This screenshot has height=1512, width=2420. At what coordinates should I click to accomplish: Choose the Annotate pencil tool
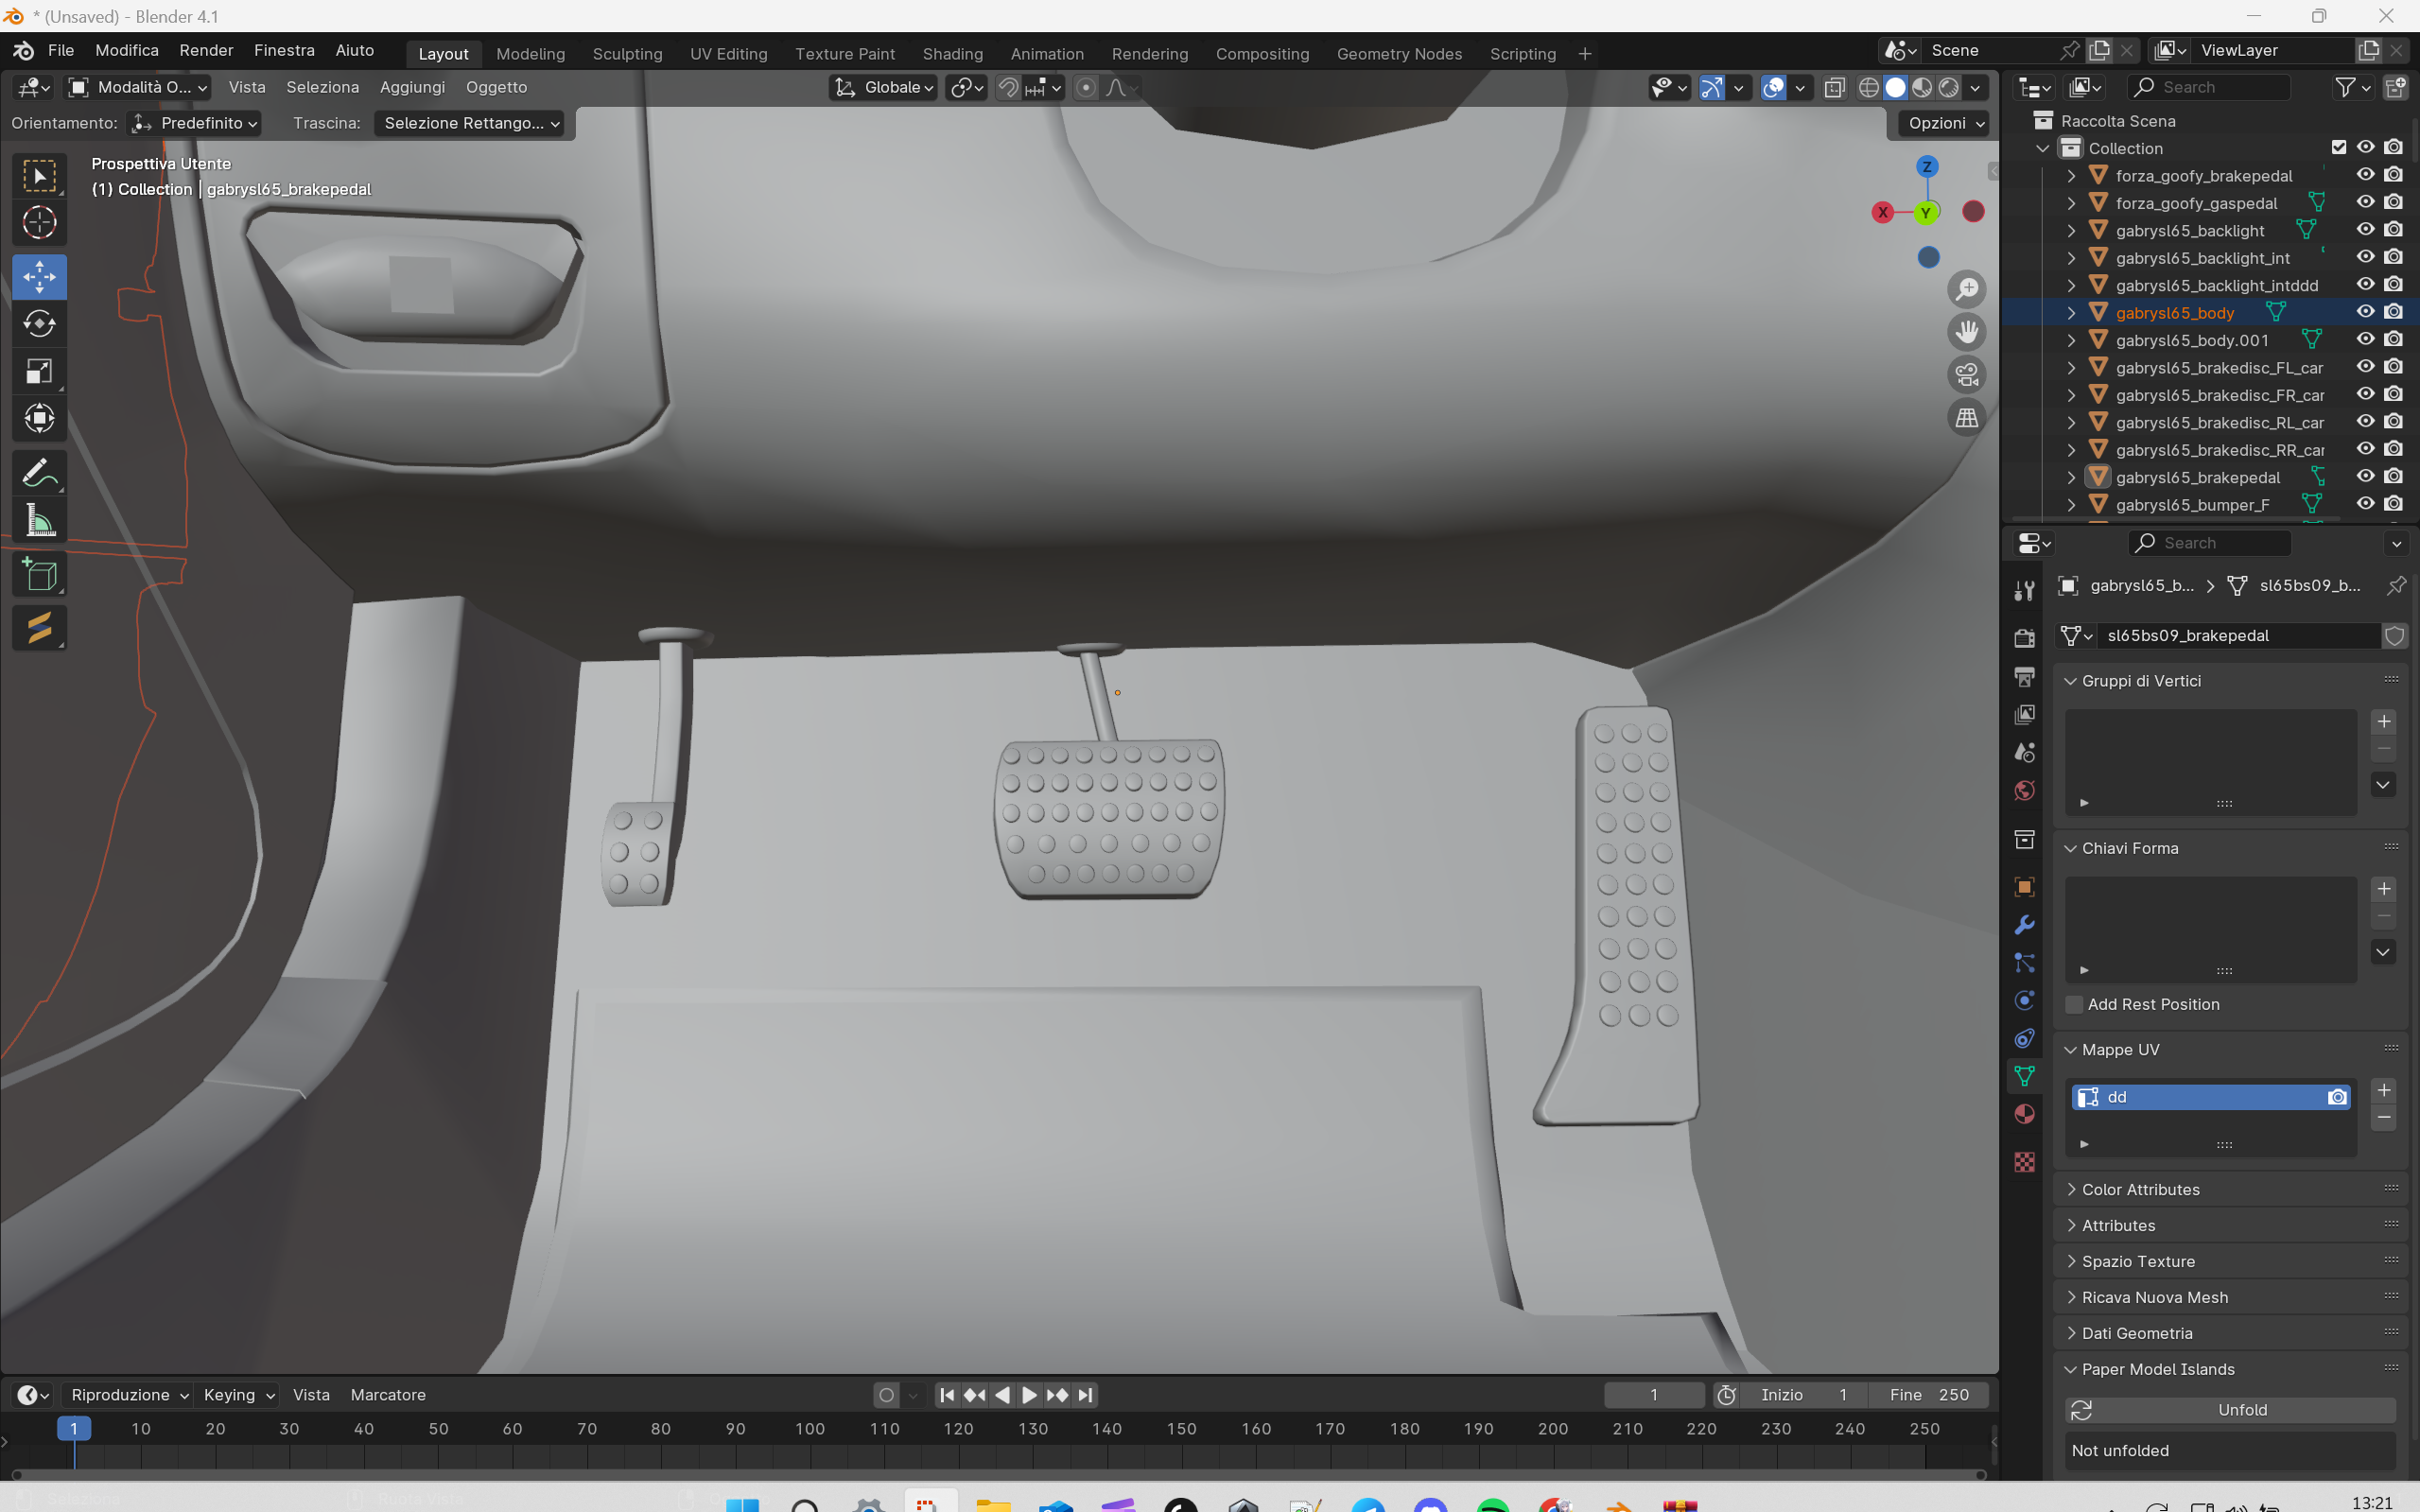point(39,473)
